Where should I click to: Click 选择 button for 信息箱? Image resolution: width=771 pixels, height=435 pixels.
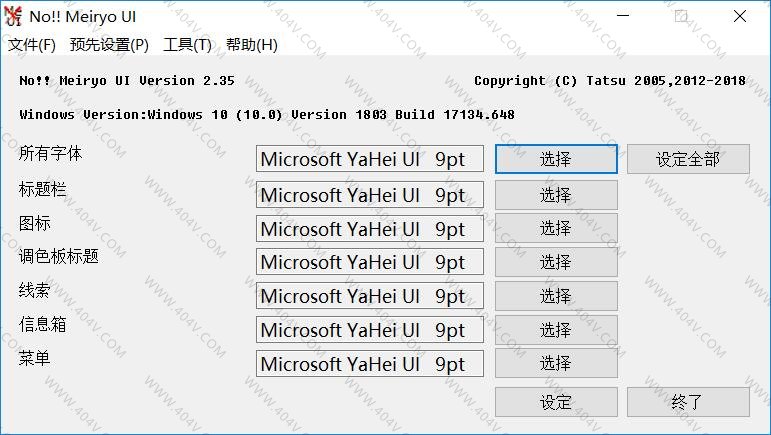tap(556, 330)
